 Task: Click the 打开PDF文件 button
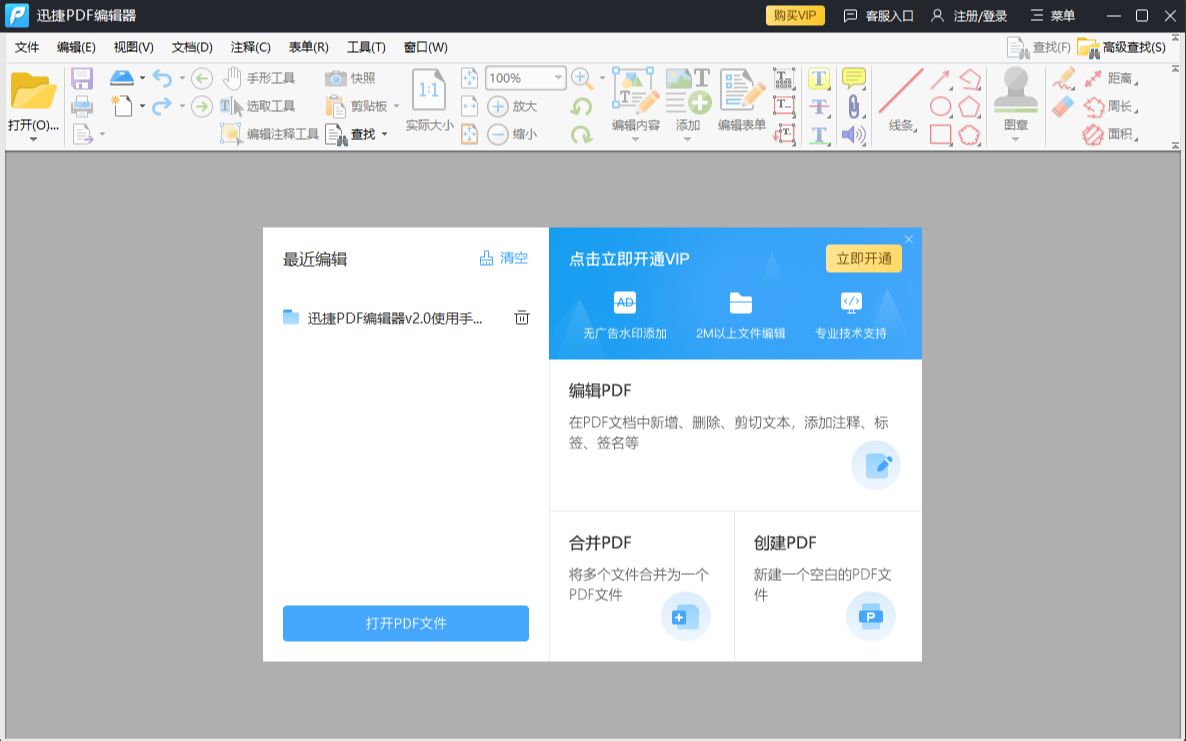coord(405,623)
